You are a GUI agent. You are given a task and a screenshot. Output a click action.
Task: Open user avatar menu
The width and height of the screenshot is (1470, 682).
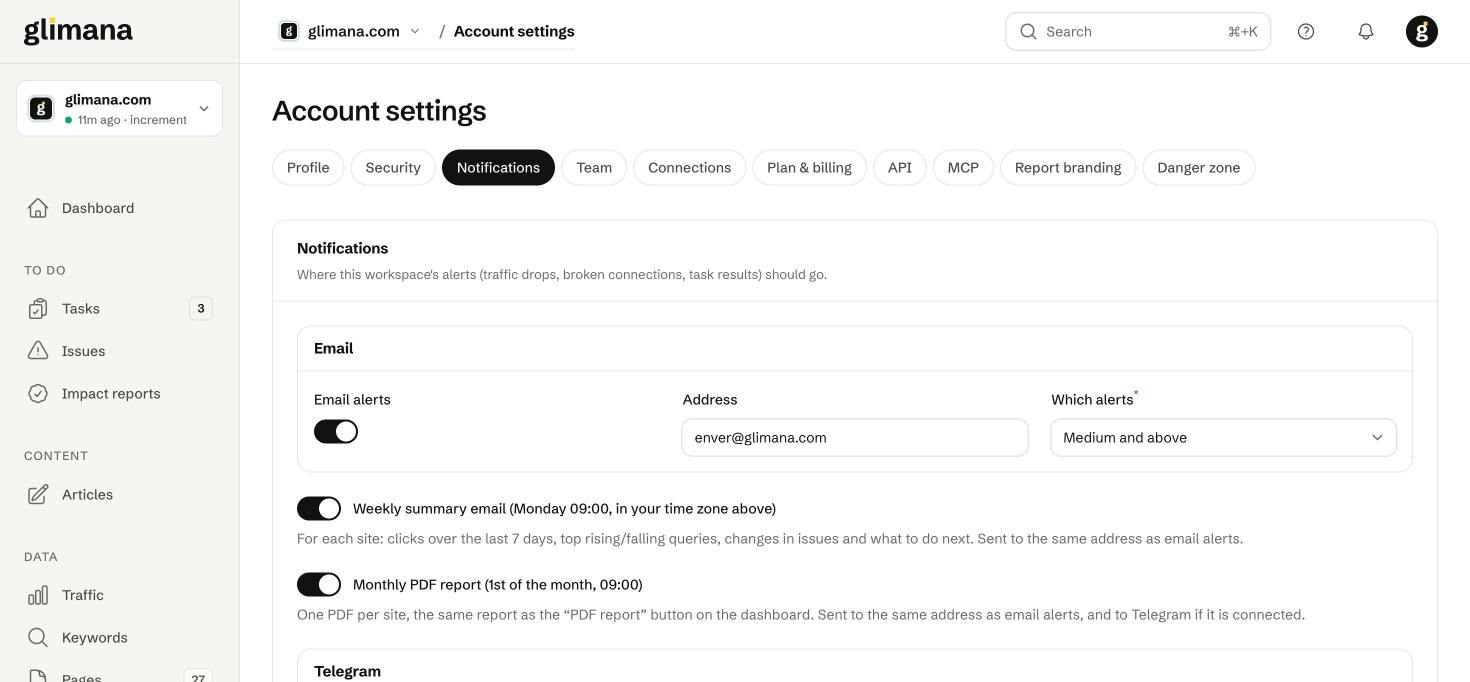(x=1422, y=31)
